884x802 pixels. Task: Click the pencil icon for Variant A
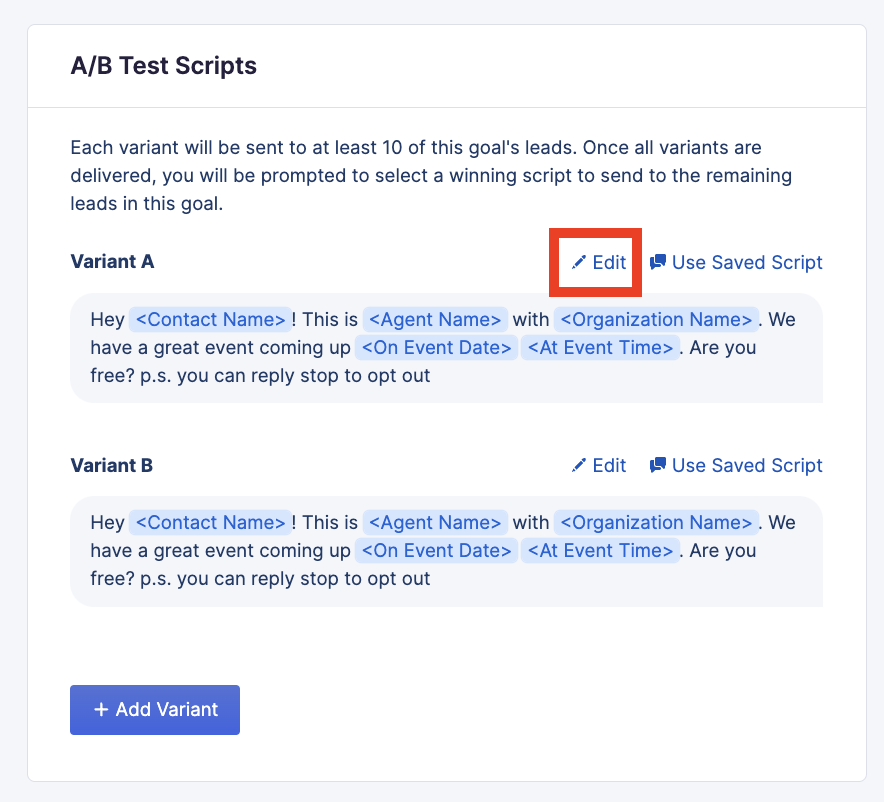click(x=579, y=263)
